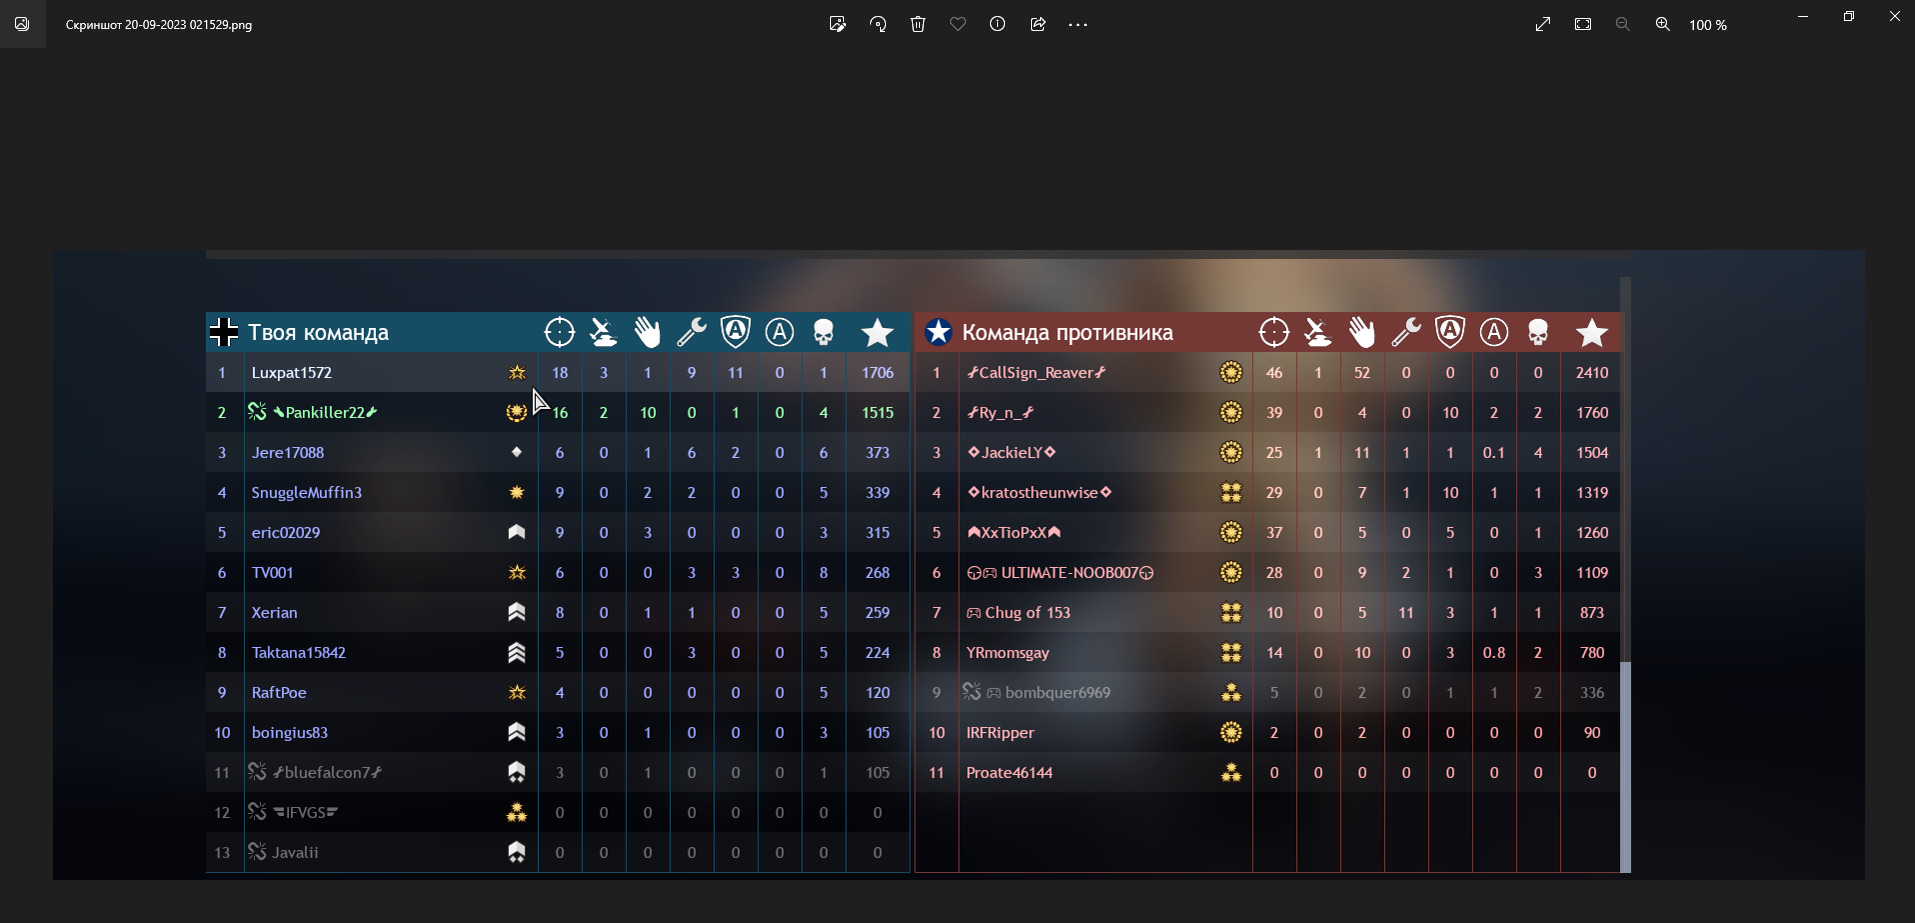
Task: Select player Luxpat1572 row in your team
Action: (558, 372)
